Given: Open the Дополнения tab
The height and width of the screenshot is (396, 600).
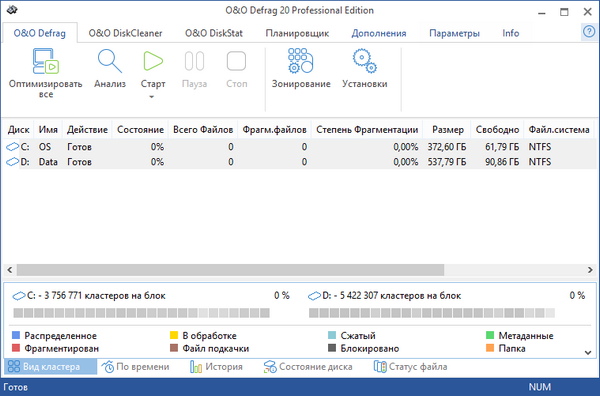Looking at the screenshot, I should point(379,33).
